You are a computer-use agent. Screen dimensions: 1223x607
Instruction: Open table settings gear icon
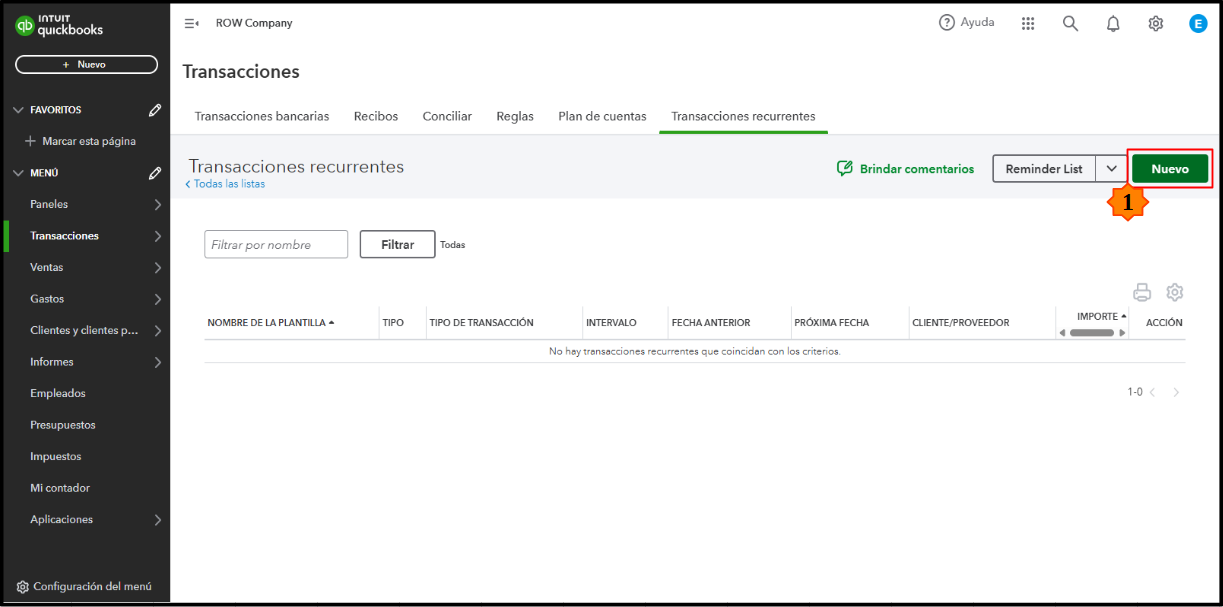pos(1175,292)
